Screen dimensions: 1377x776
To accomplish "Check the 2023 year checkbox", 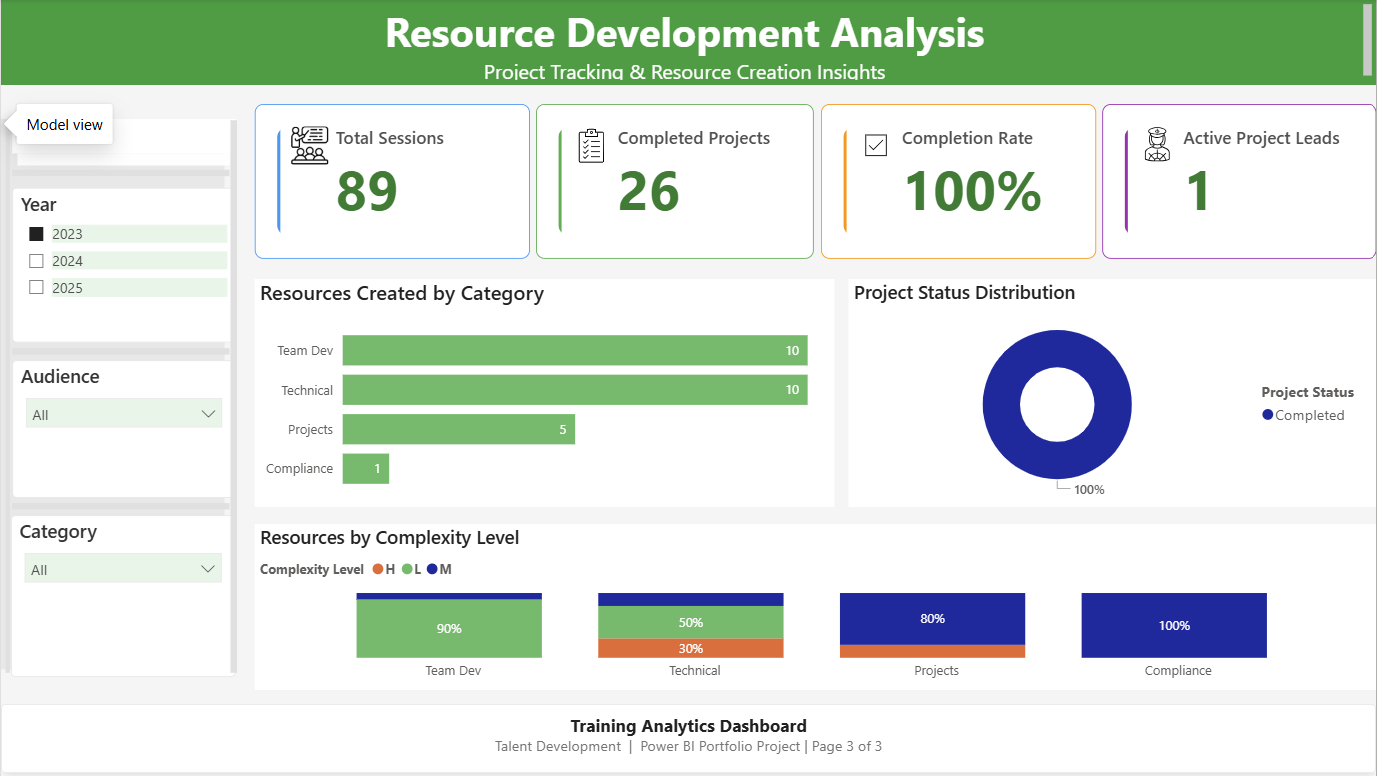I will click(x=37, y=233).
